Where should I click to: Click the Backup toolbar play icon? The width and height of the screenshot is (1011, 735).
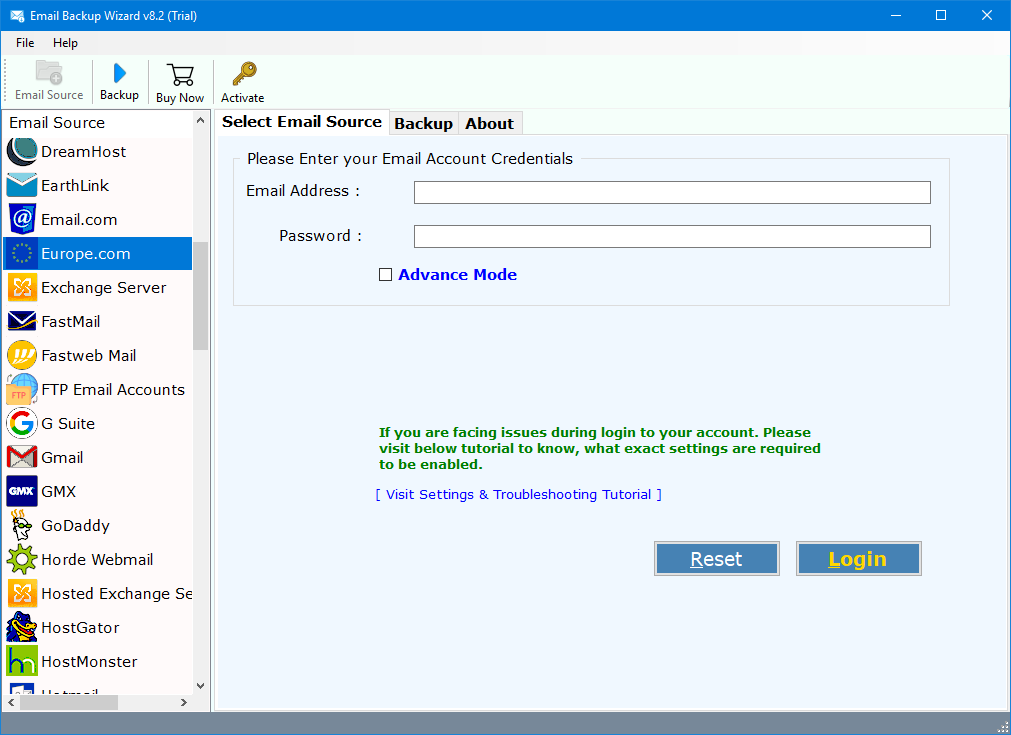[119, 73]
